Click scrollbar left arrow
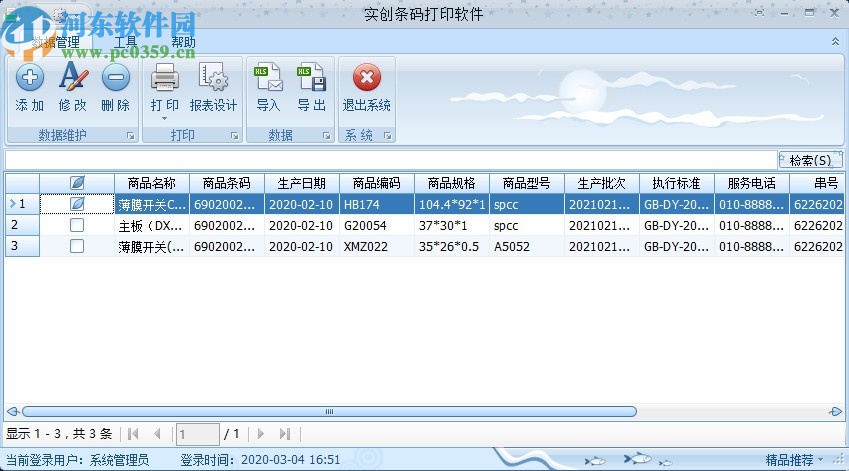 point(13,412)
